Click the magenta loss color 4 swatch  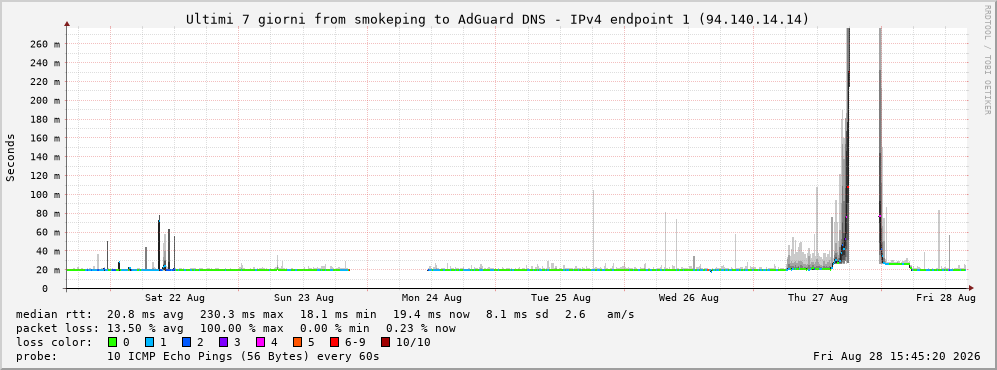(x=261, y=343)
